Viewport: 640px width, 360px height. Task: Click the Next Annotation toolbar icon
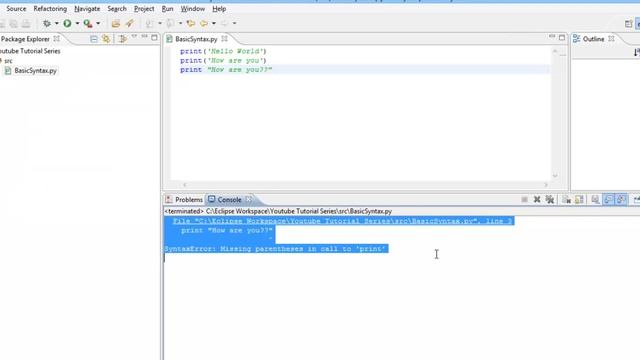[x=150, y=23]
